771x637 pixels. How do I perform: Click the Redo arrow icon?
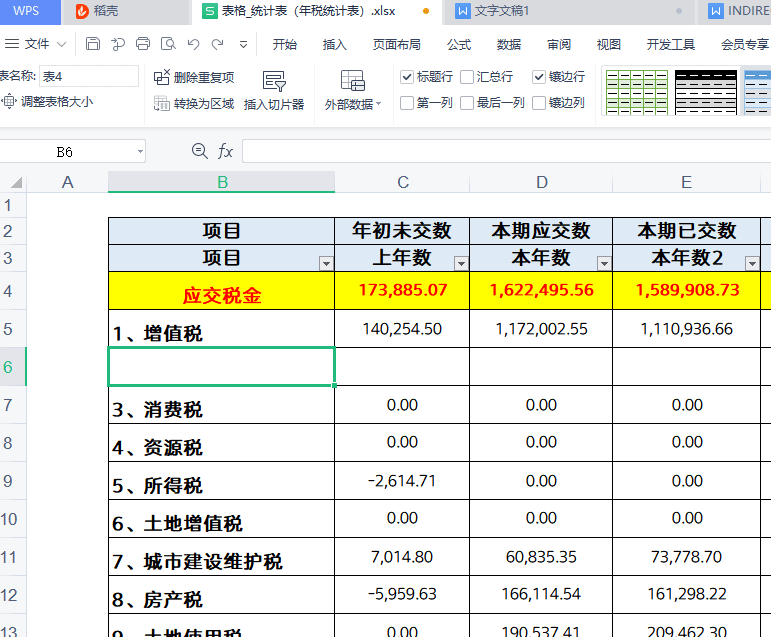(x=217, y=44)
